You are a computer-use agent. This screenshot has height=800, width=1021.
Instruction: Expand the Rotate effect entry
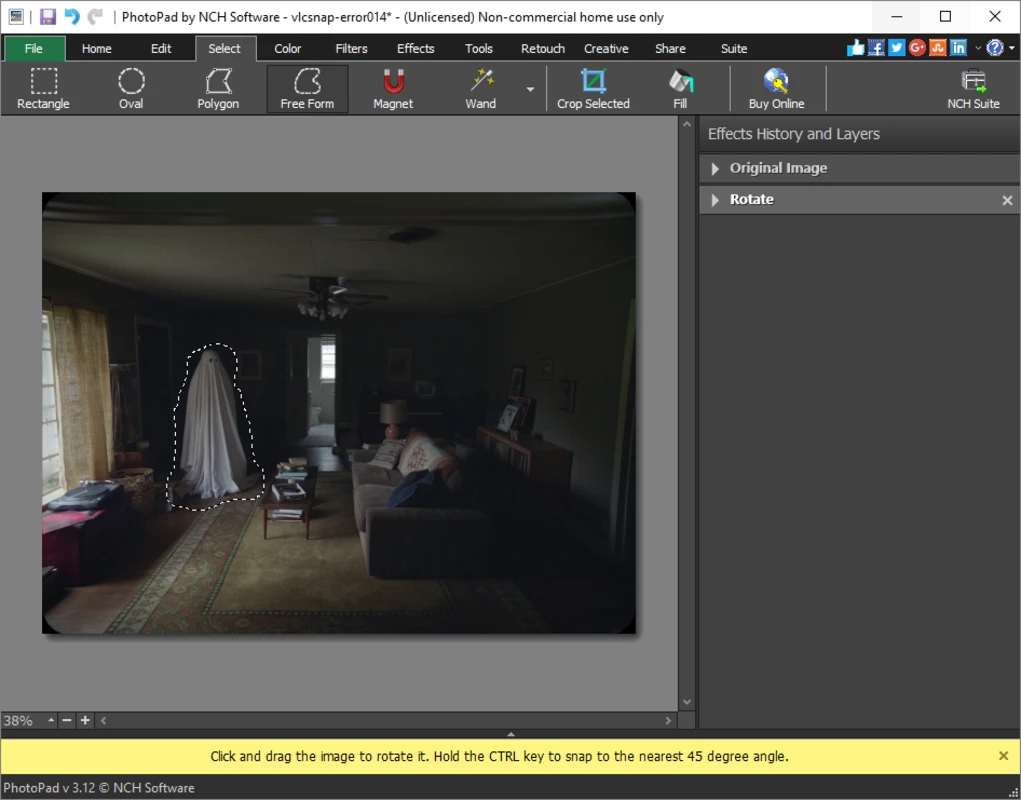click(x=715, y=200)
